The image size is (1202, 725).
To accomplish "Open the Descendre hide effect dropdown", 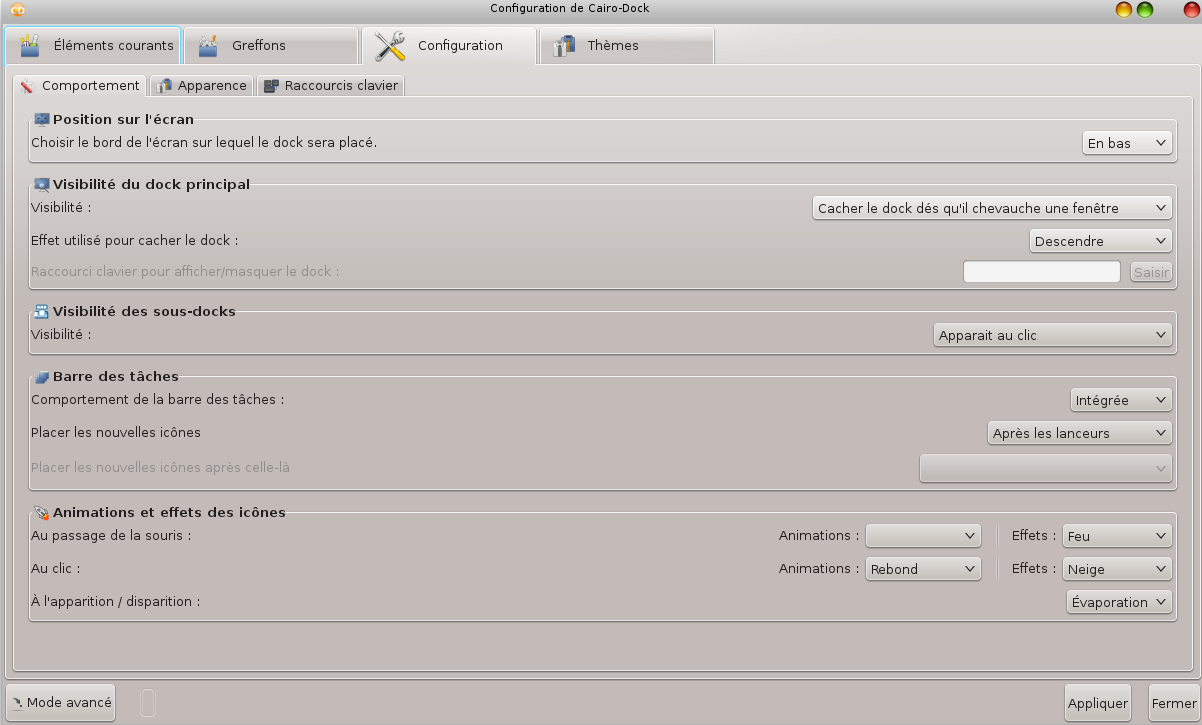I will click(x=1100, y=241).
